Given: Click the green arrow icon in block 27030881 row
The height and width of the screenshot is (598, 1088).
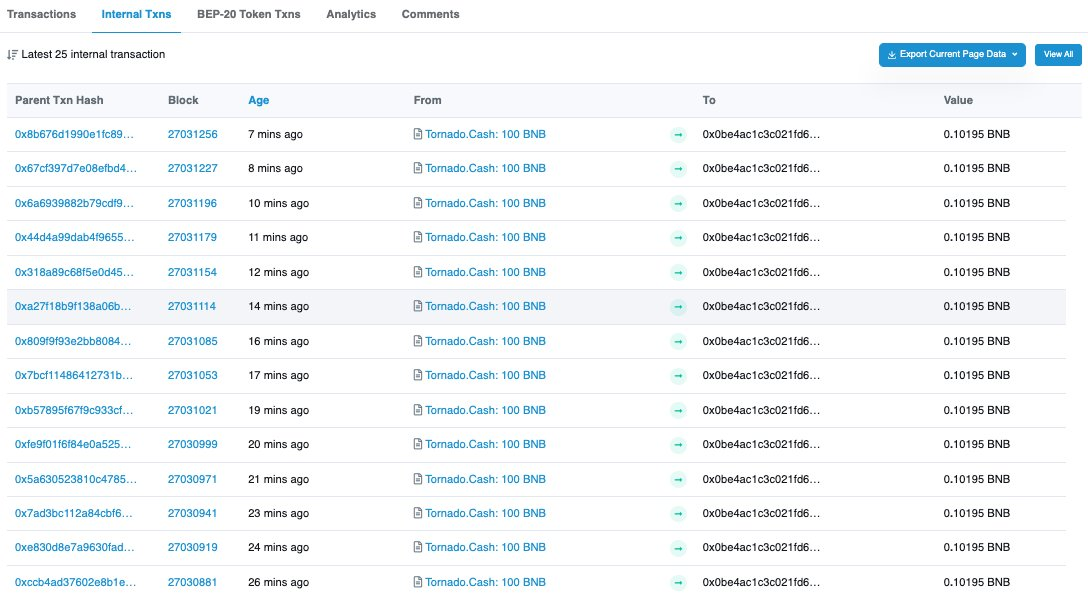Looking at the screenshot, I should click(678, 583).
